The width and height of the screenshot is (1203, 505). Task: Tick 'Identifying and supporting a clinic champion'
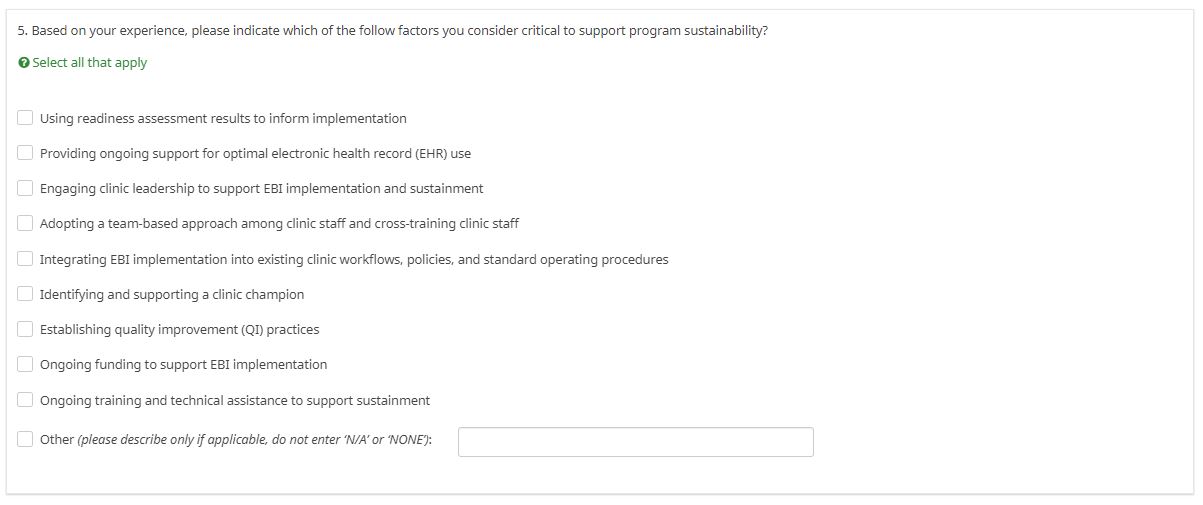(x=25, y=294)
